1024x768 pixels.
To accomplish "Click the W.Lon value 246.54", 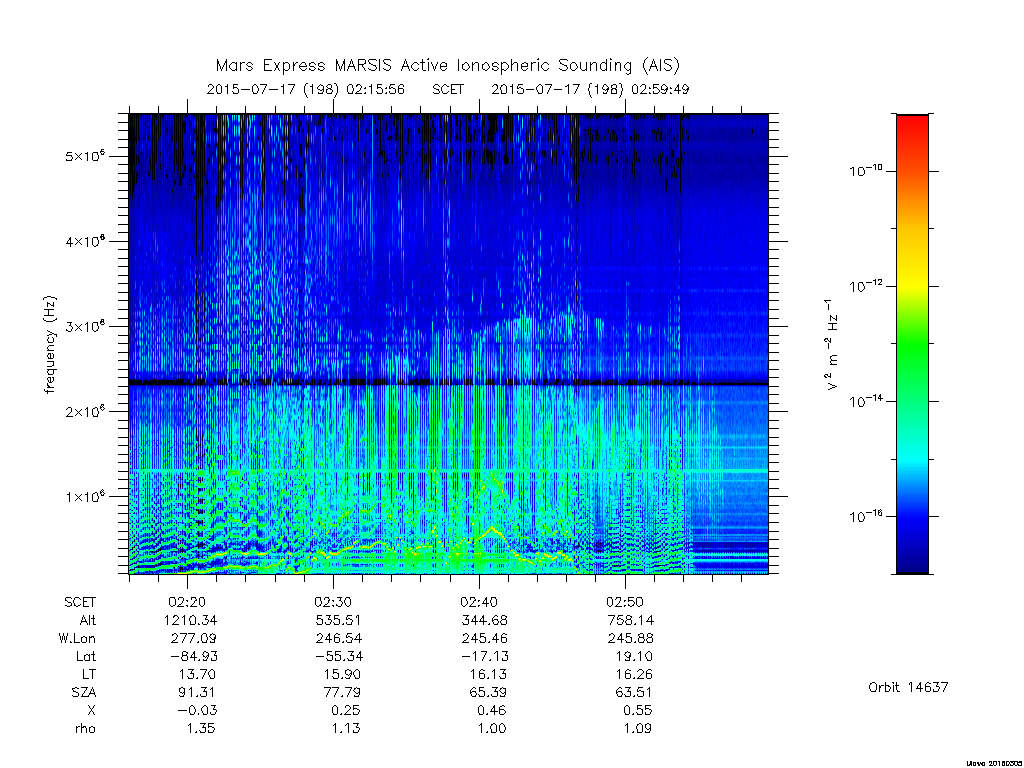I will tap(338, 638).
